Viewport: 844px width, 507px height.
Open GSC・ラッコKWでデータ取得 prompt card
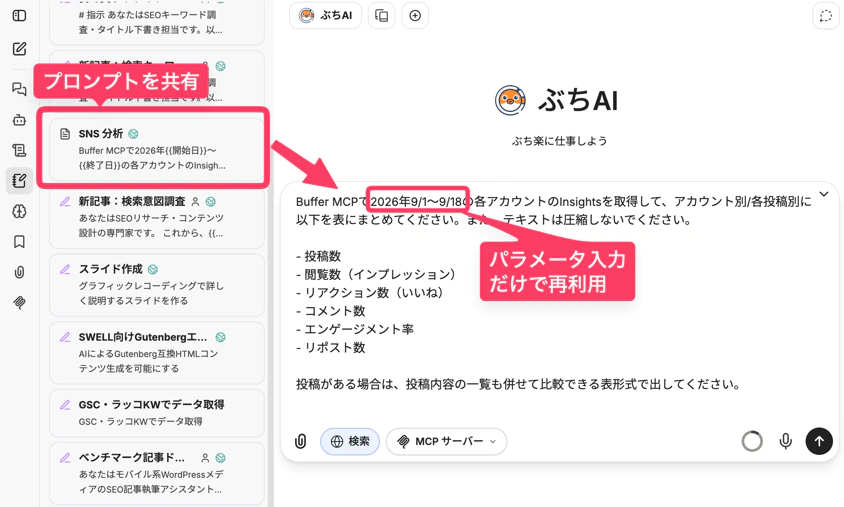pos(157,413)
